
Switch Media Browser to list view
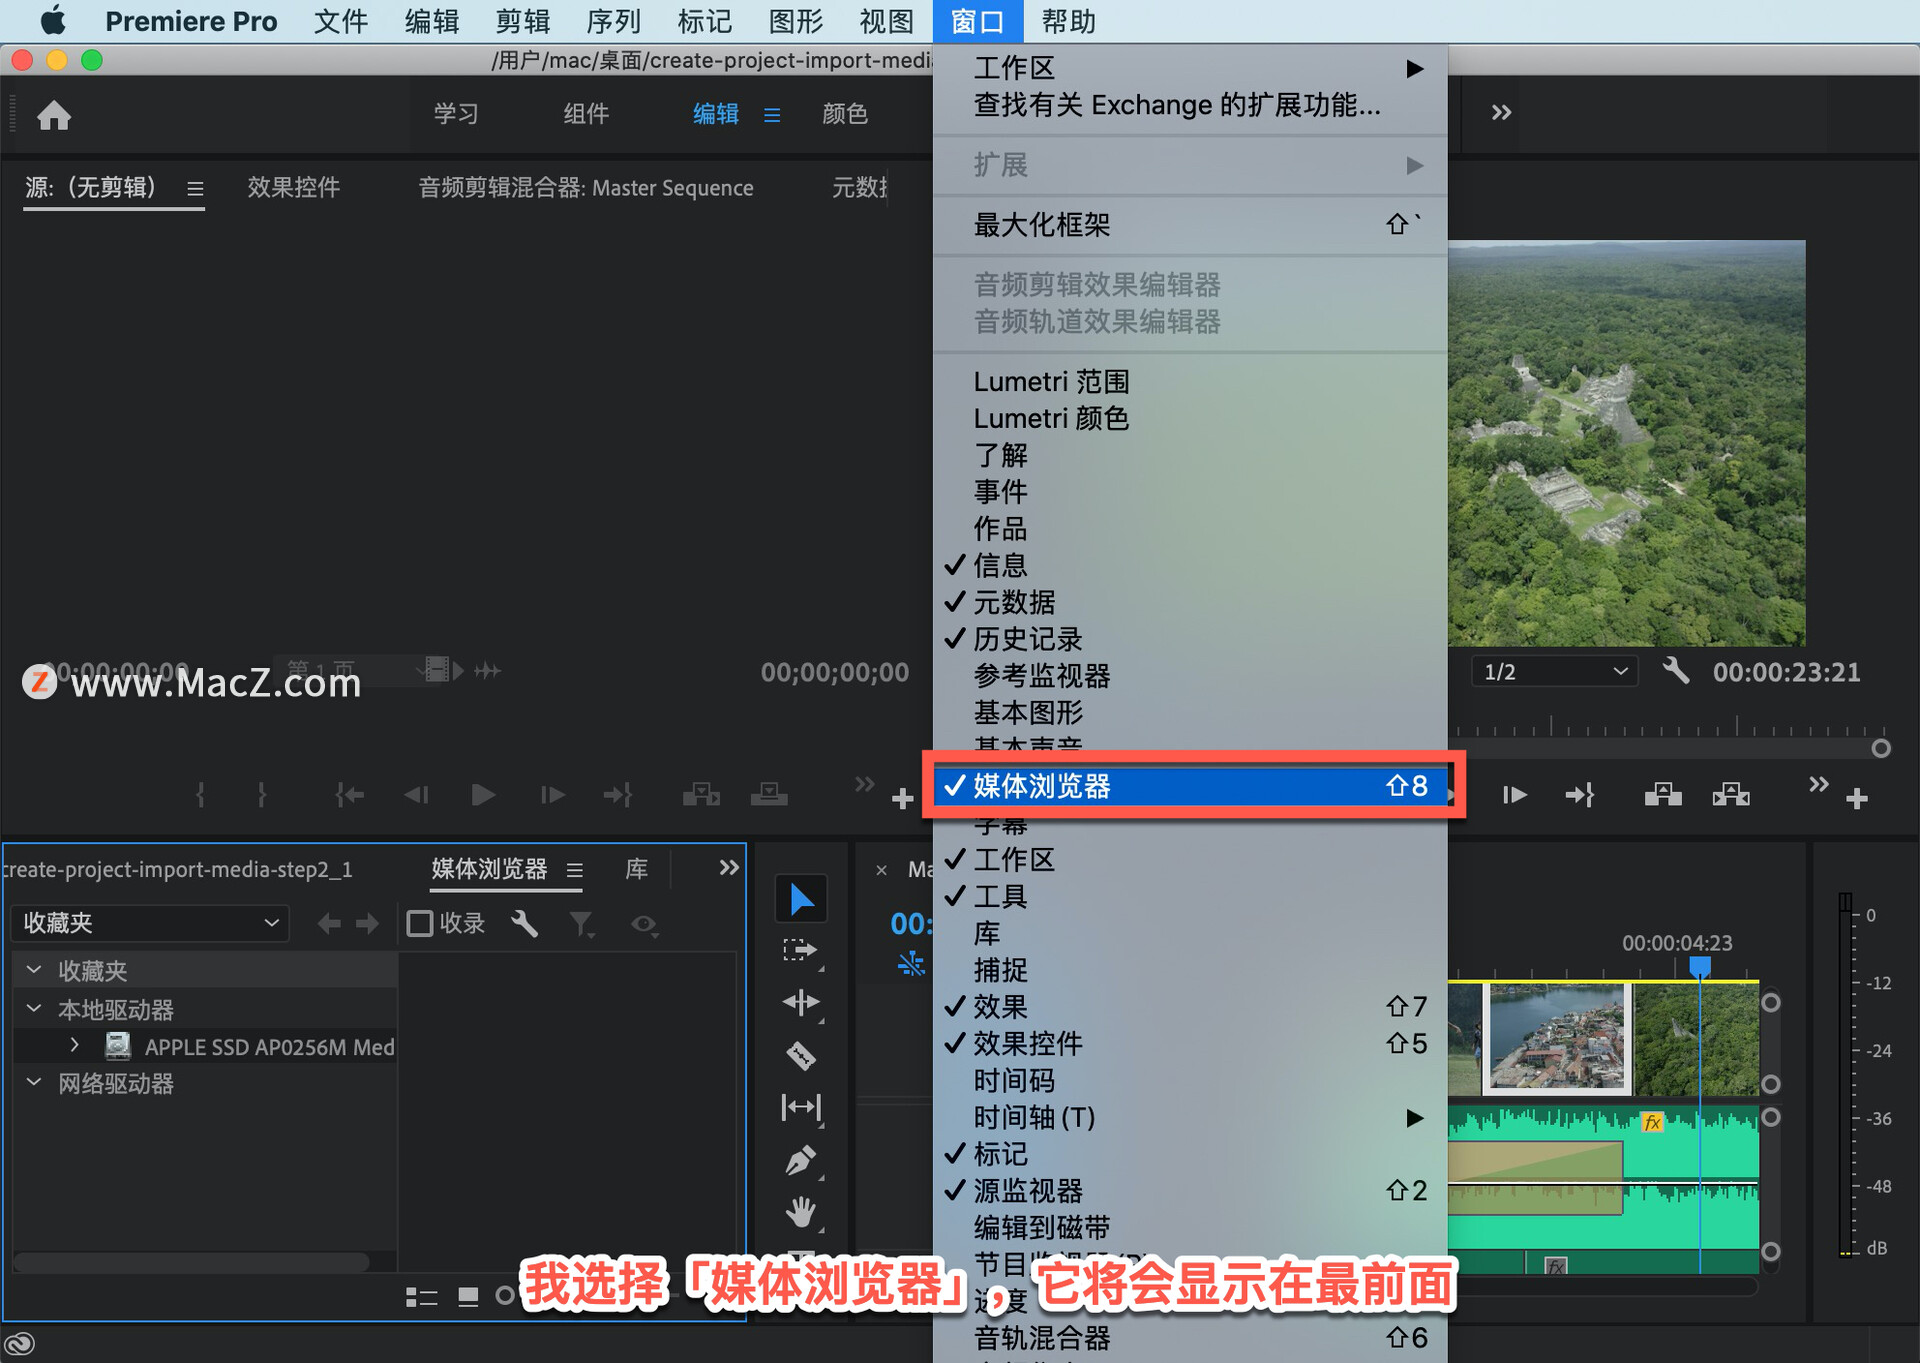pyautogui.click(x=422, y=1297)
